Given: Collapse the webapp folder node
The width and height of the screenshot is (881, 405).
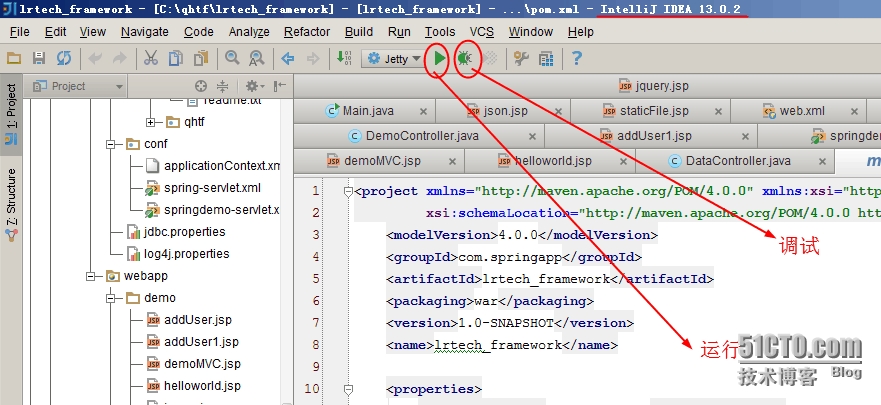Looking at the screenshot, I should pos(90,276).
